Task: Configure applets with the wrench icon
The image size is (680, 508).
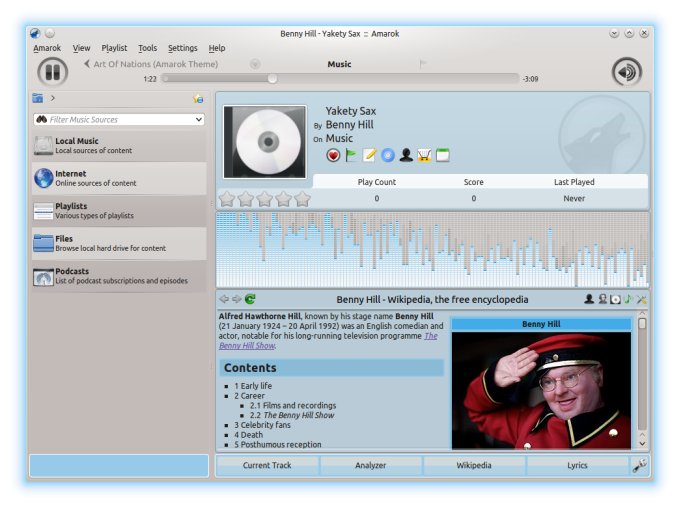Action: pos(640,465)
